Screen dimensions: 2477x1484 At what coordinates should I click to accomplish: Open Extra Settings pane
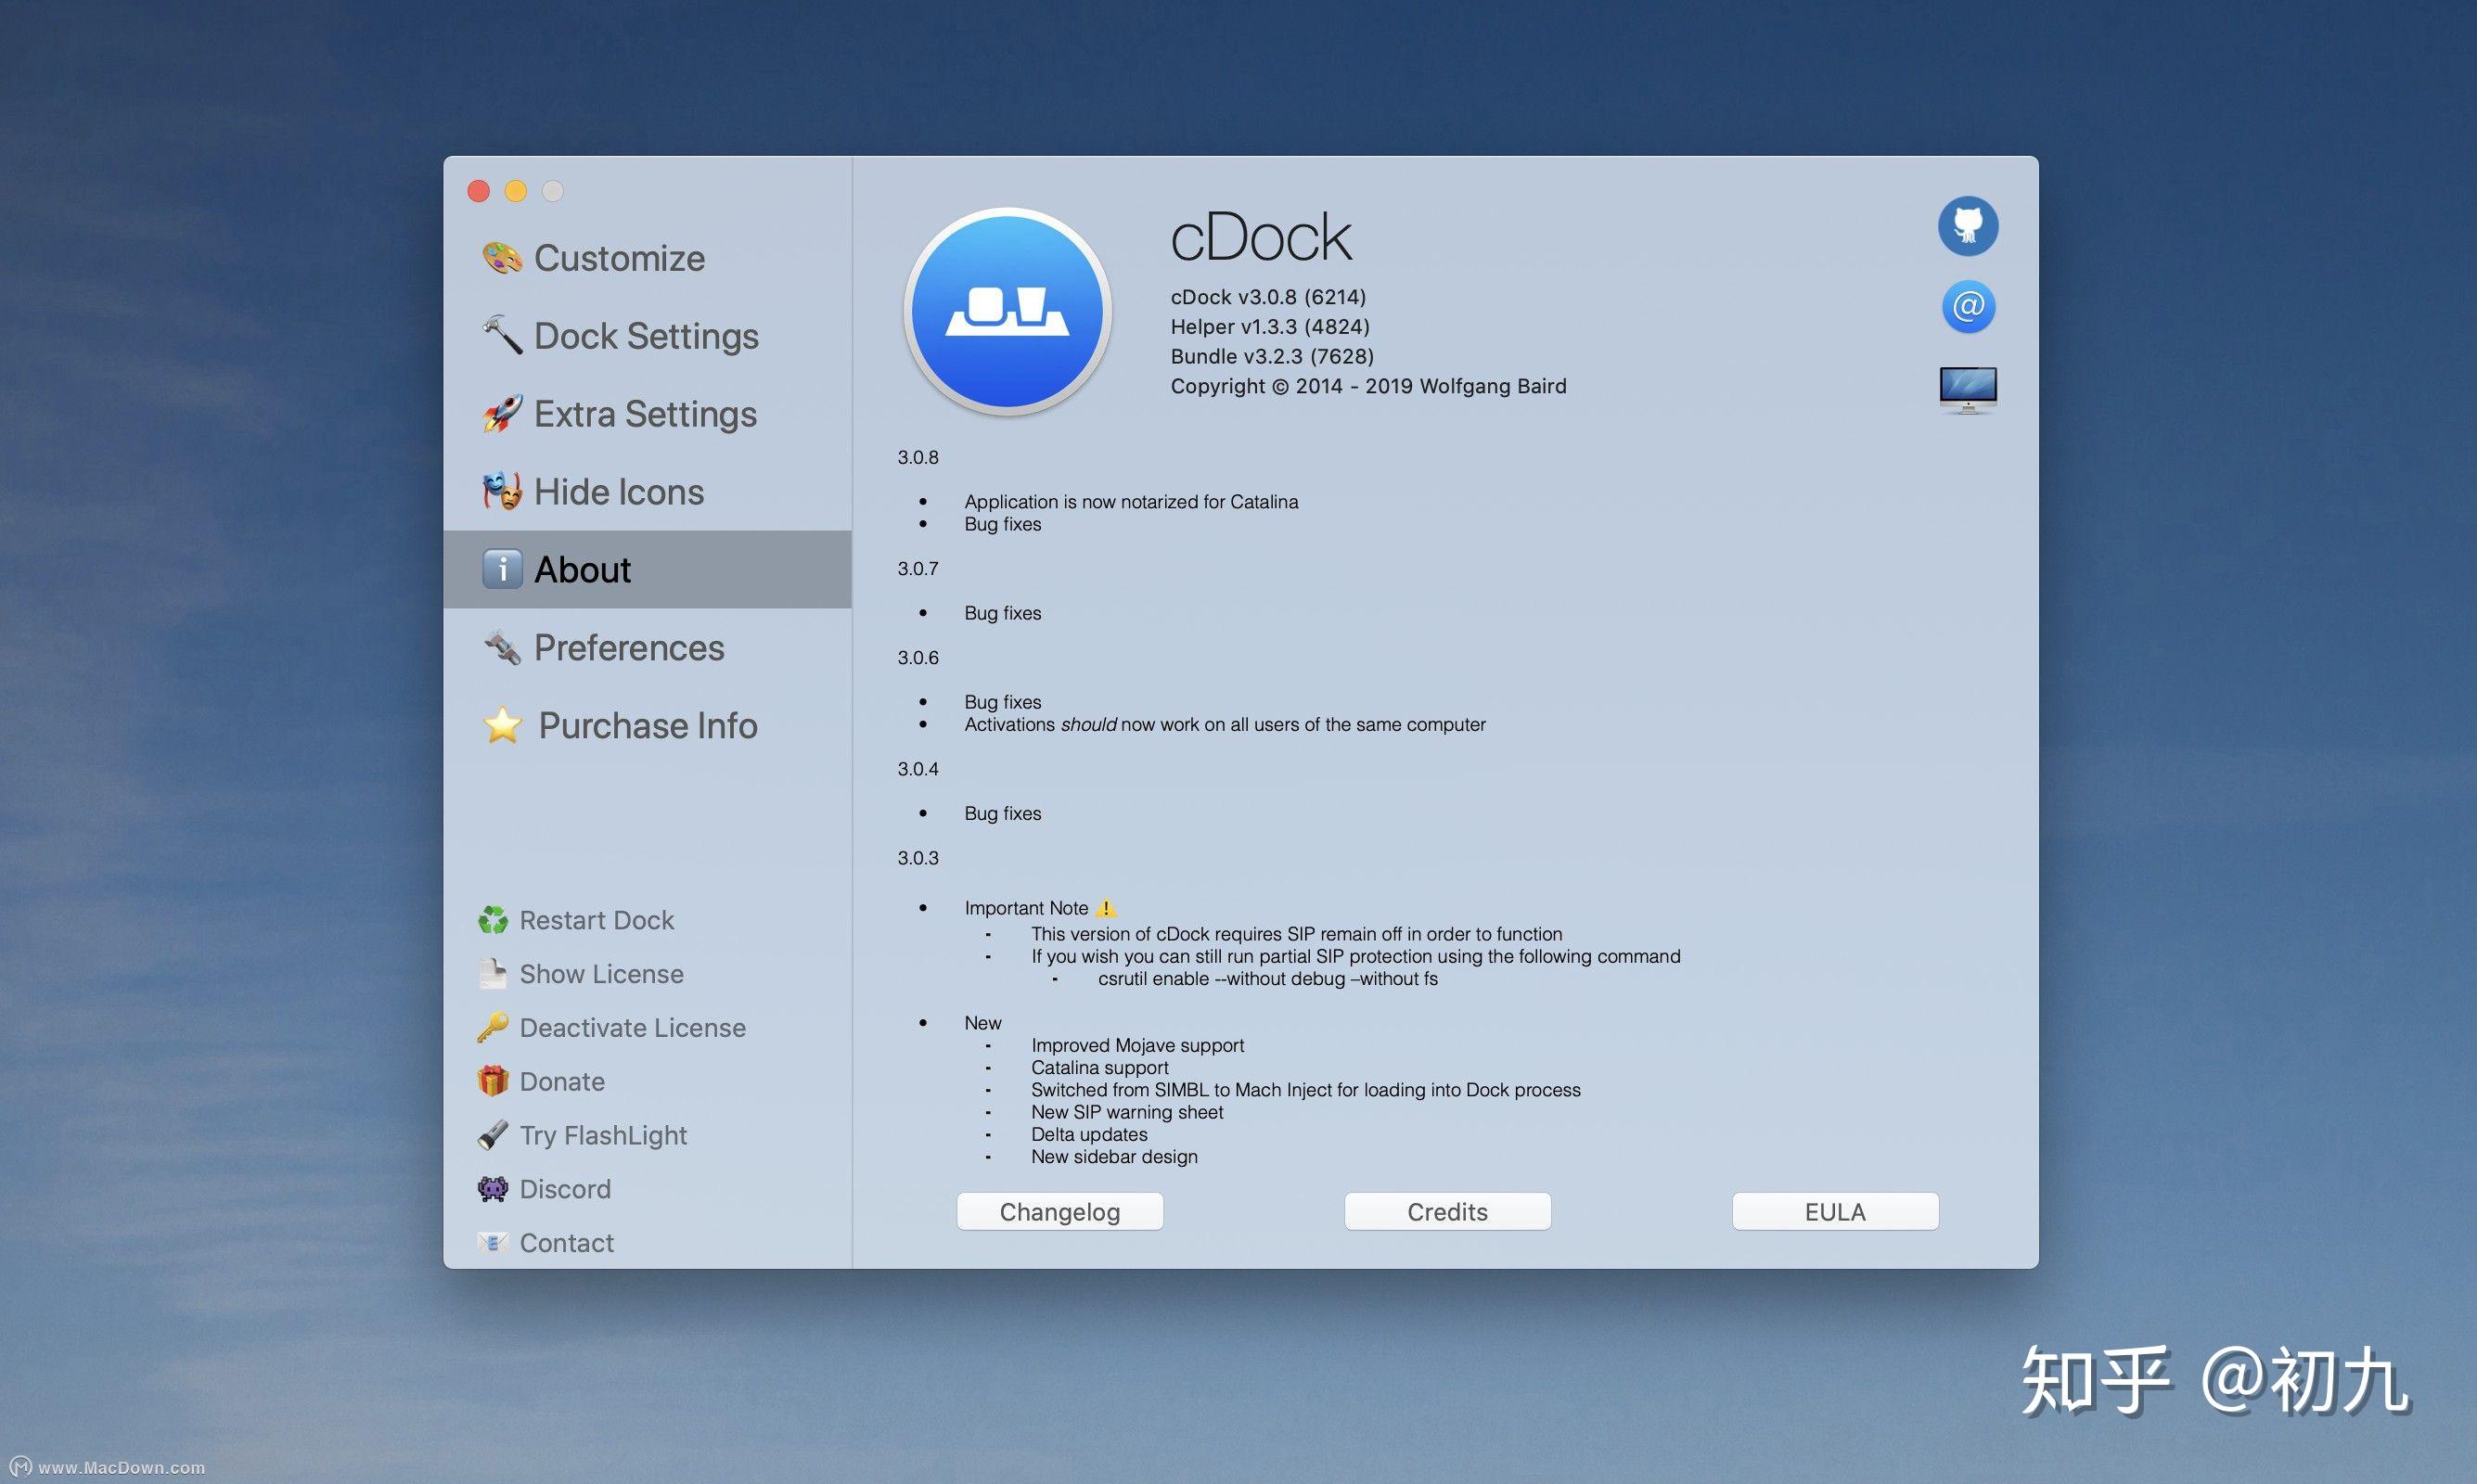(x=647, y=414)
